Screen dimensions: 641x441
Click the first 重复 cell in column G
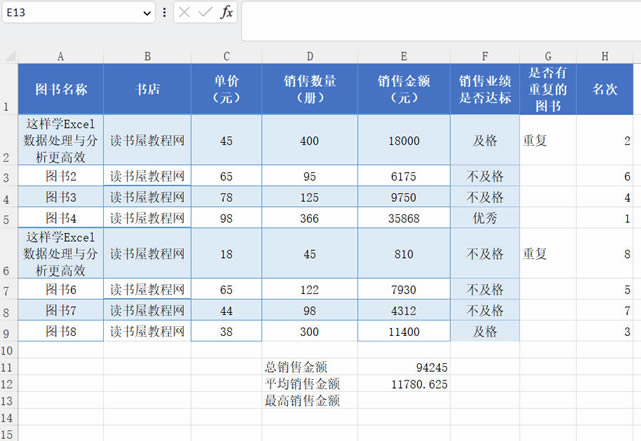pos(547,141)
